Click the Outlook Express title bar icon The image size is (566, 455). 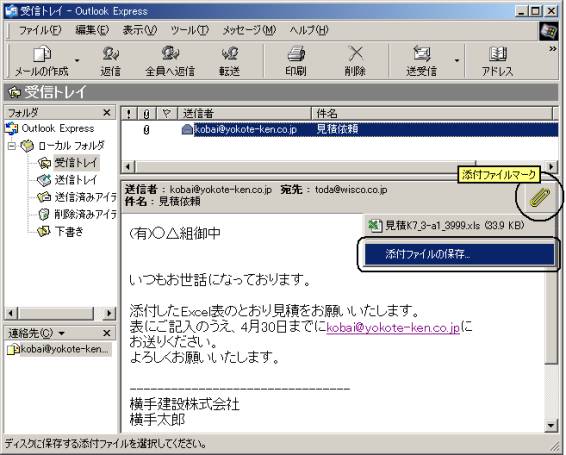(x=11, y=11)
